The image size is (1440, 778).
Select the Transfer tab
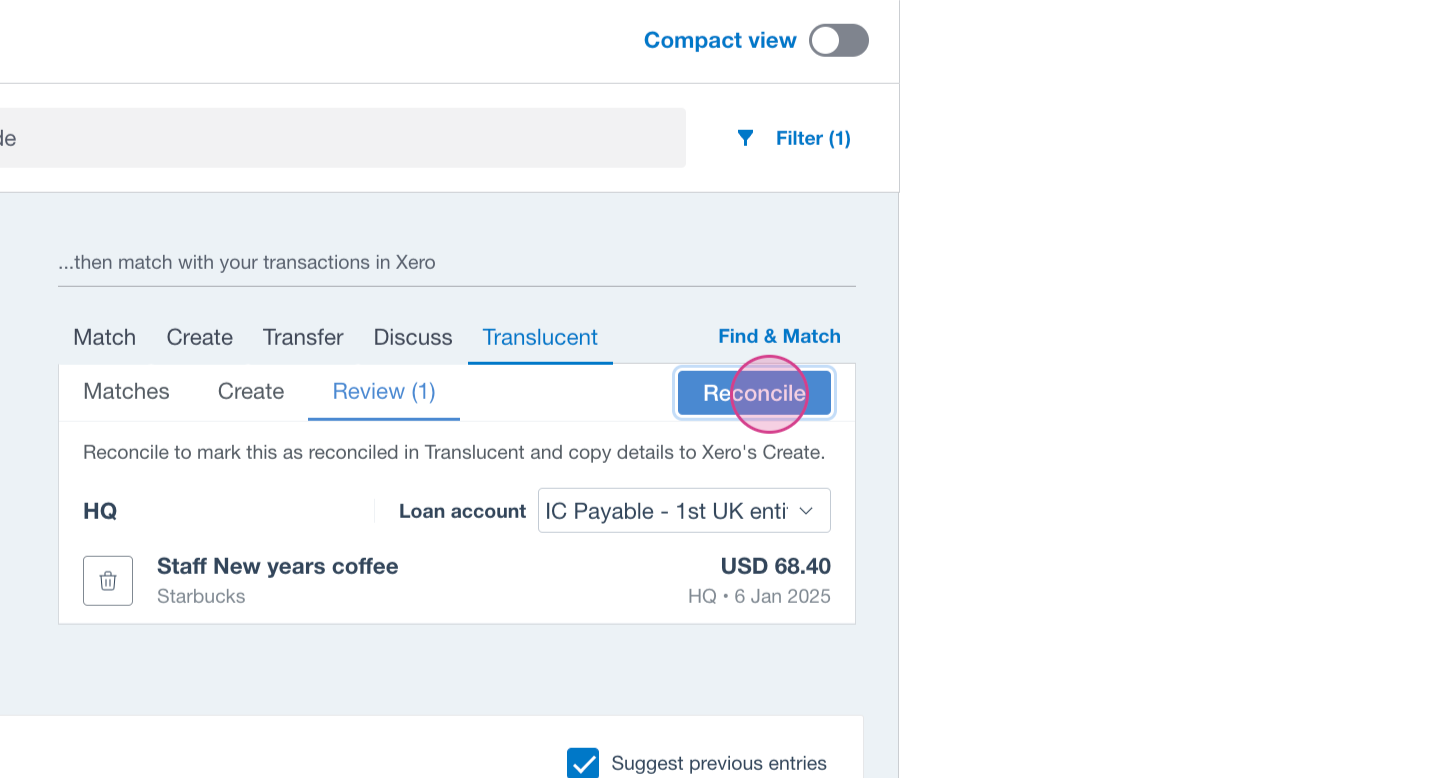[303, 337]
